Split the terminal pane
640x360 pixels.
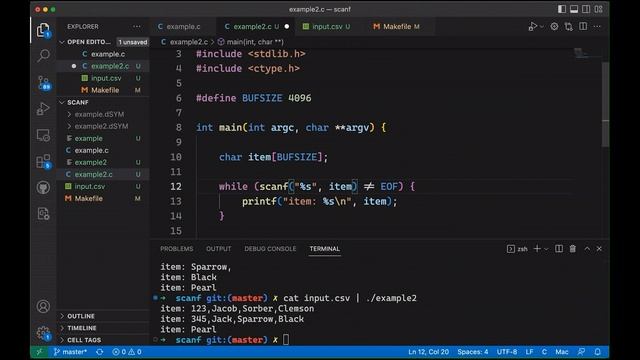pyautogui.click(x=559, y=249)
